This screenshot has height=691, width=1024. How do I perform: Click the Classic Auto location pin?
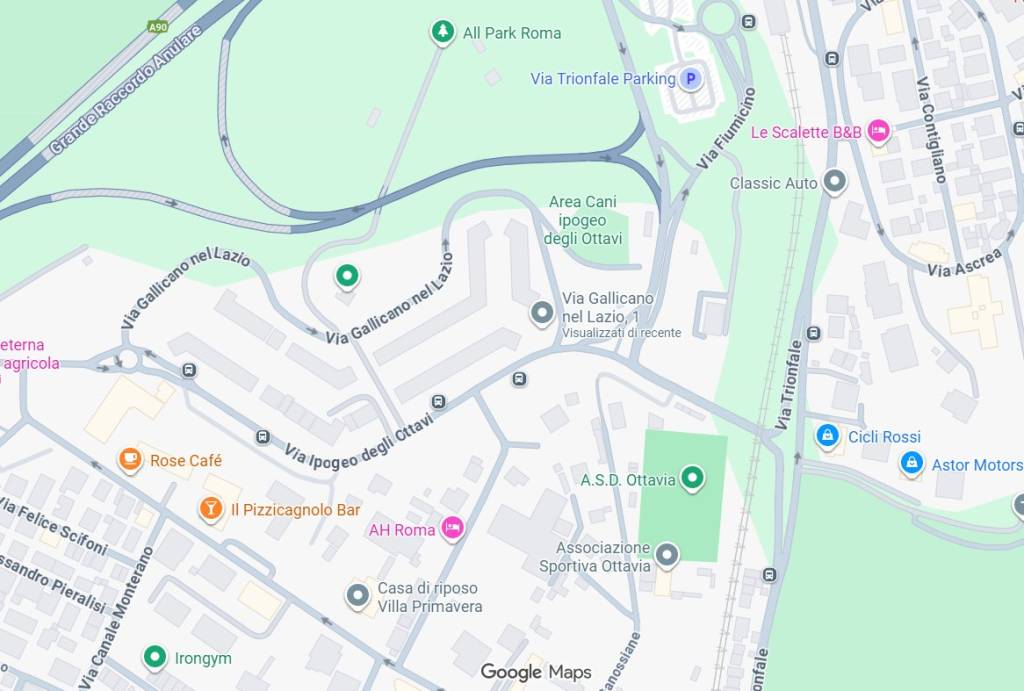(x=834, y=181)
